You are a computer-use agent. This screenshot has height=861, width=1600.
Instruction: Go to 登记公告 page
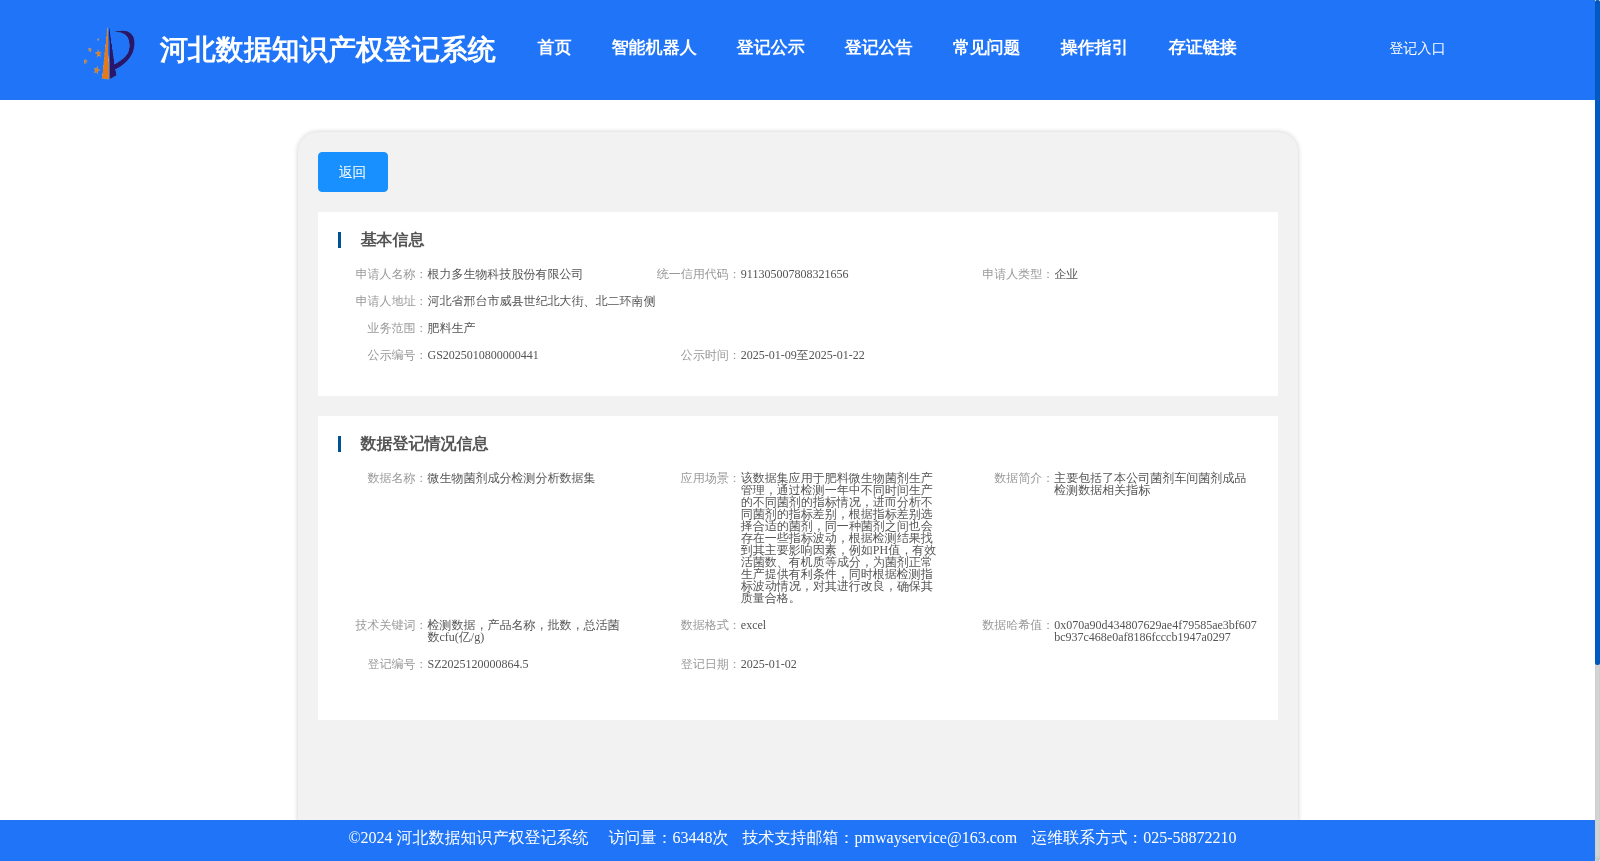click(878, 48)
